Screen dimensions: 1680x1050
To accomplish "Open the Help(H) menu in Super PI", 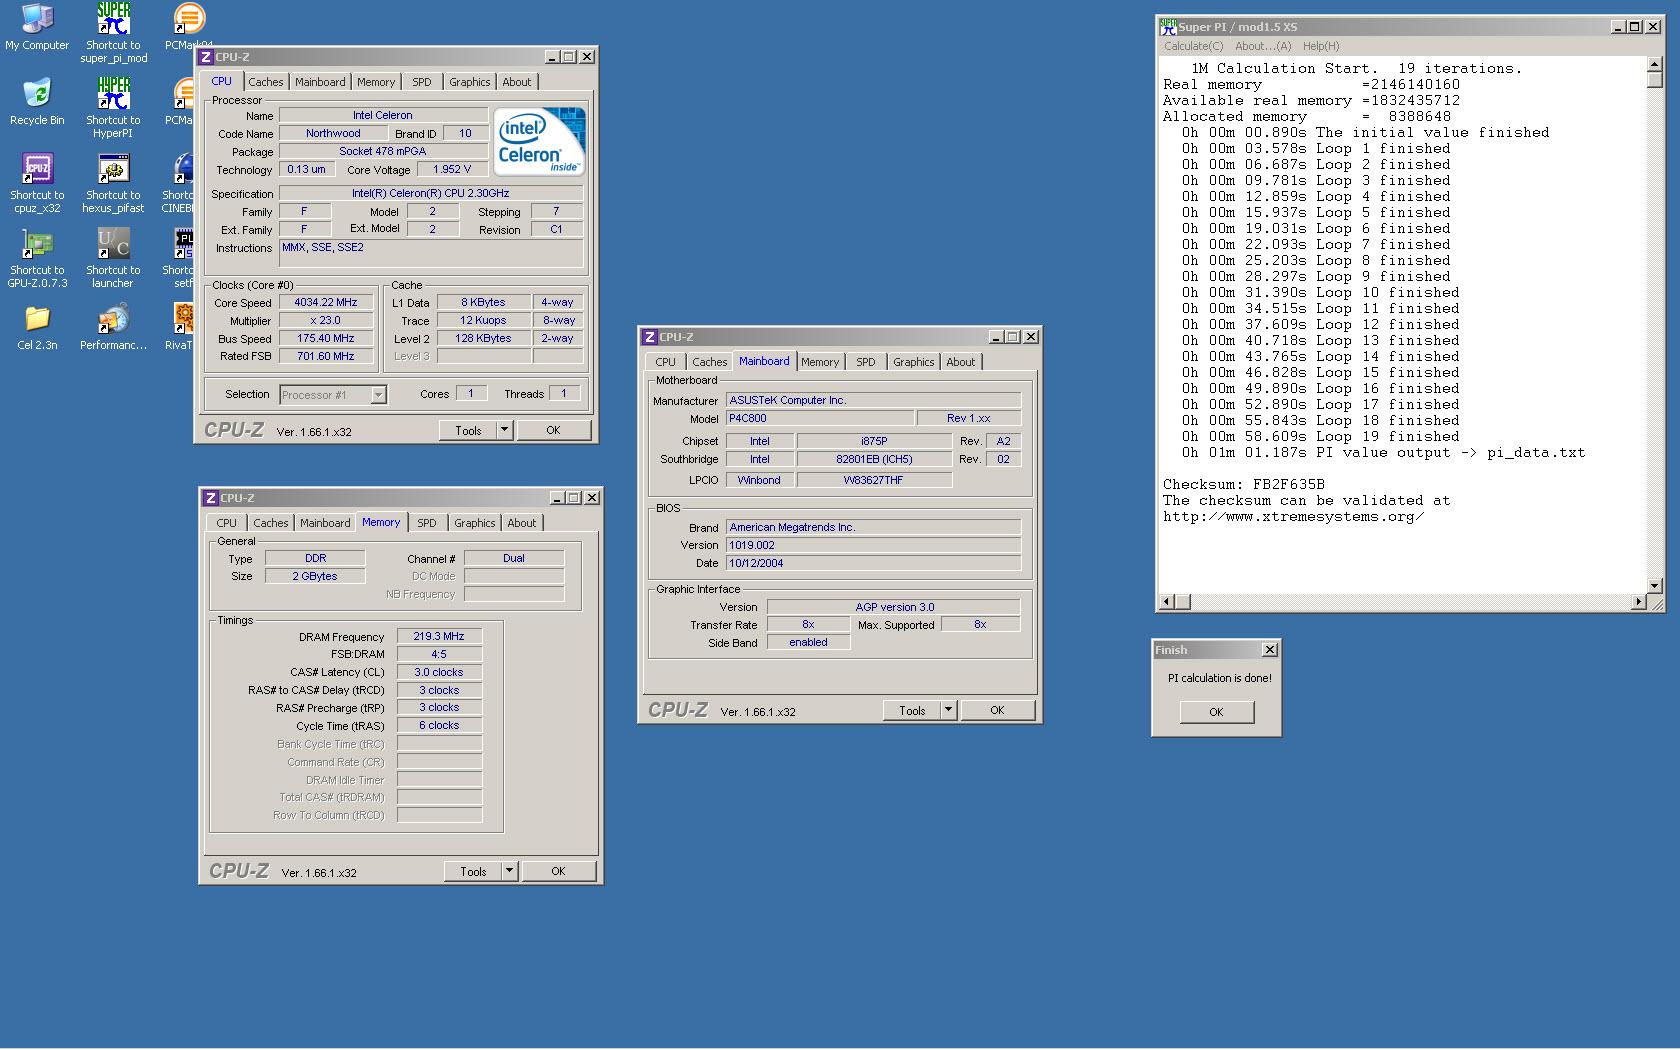I will [x=1321, y=46].
